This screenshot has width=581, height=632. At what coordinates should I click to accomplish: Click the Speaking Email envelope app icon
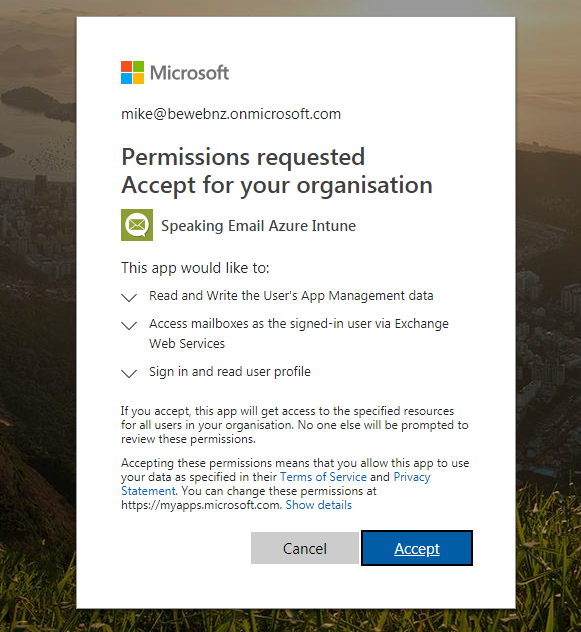coord(137,225)
